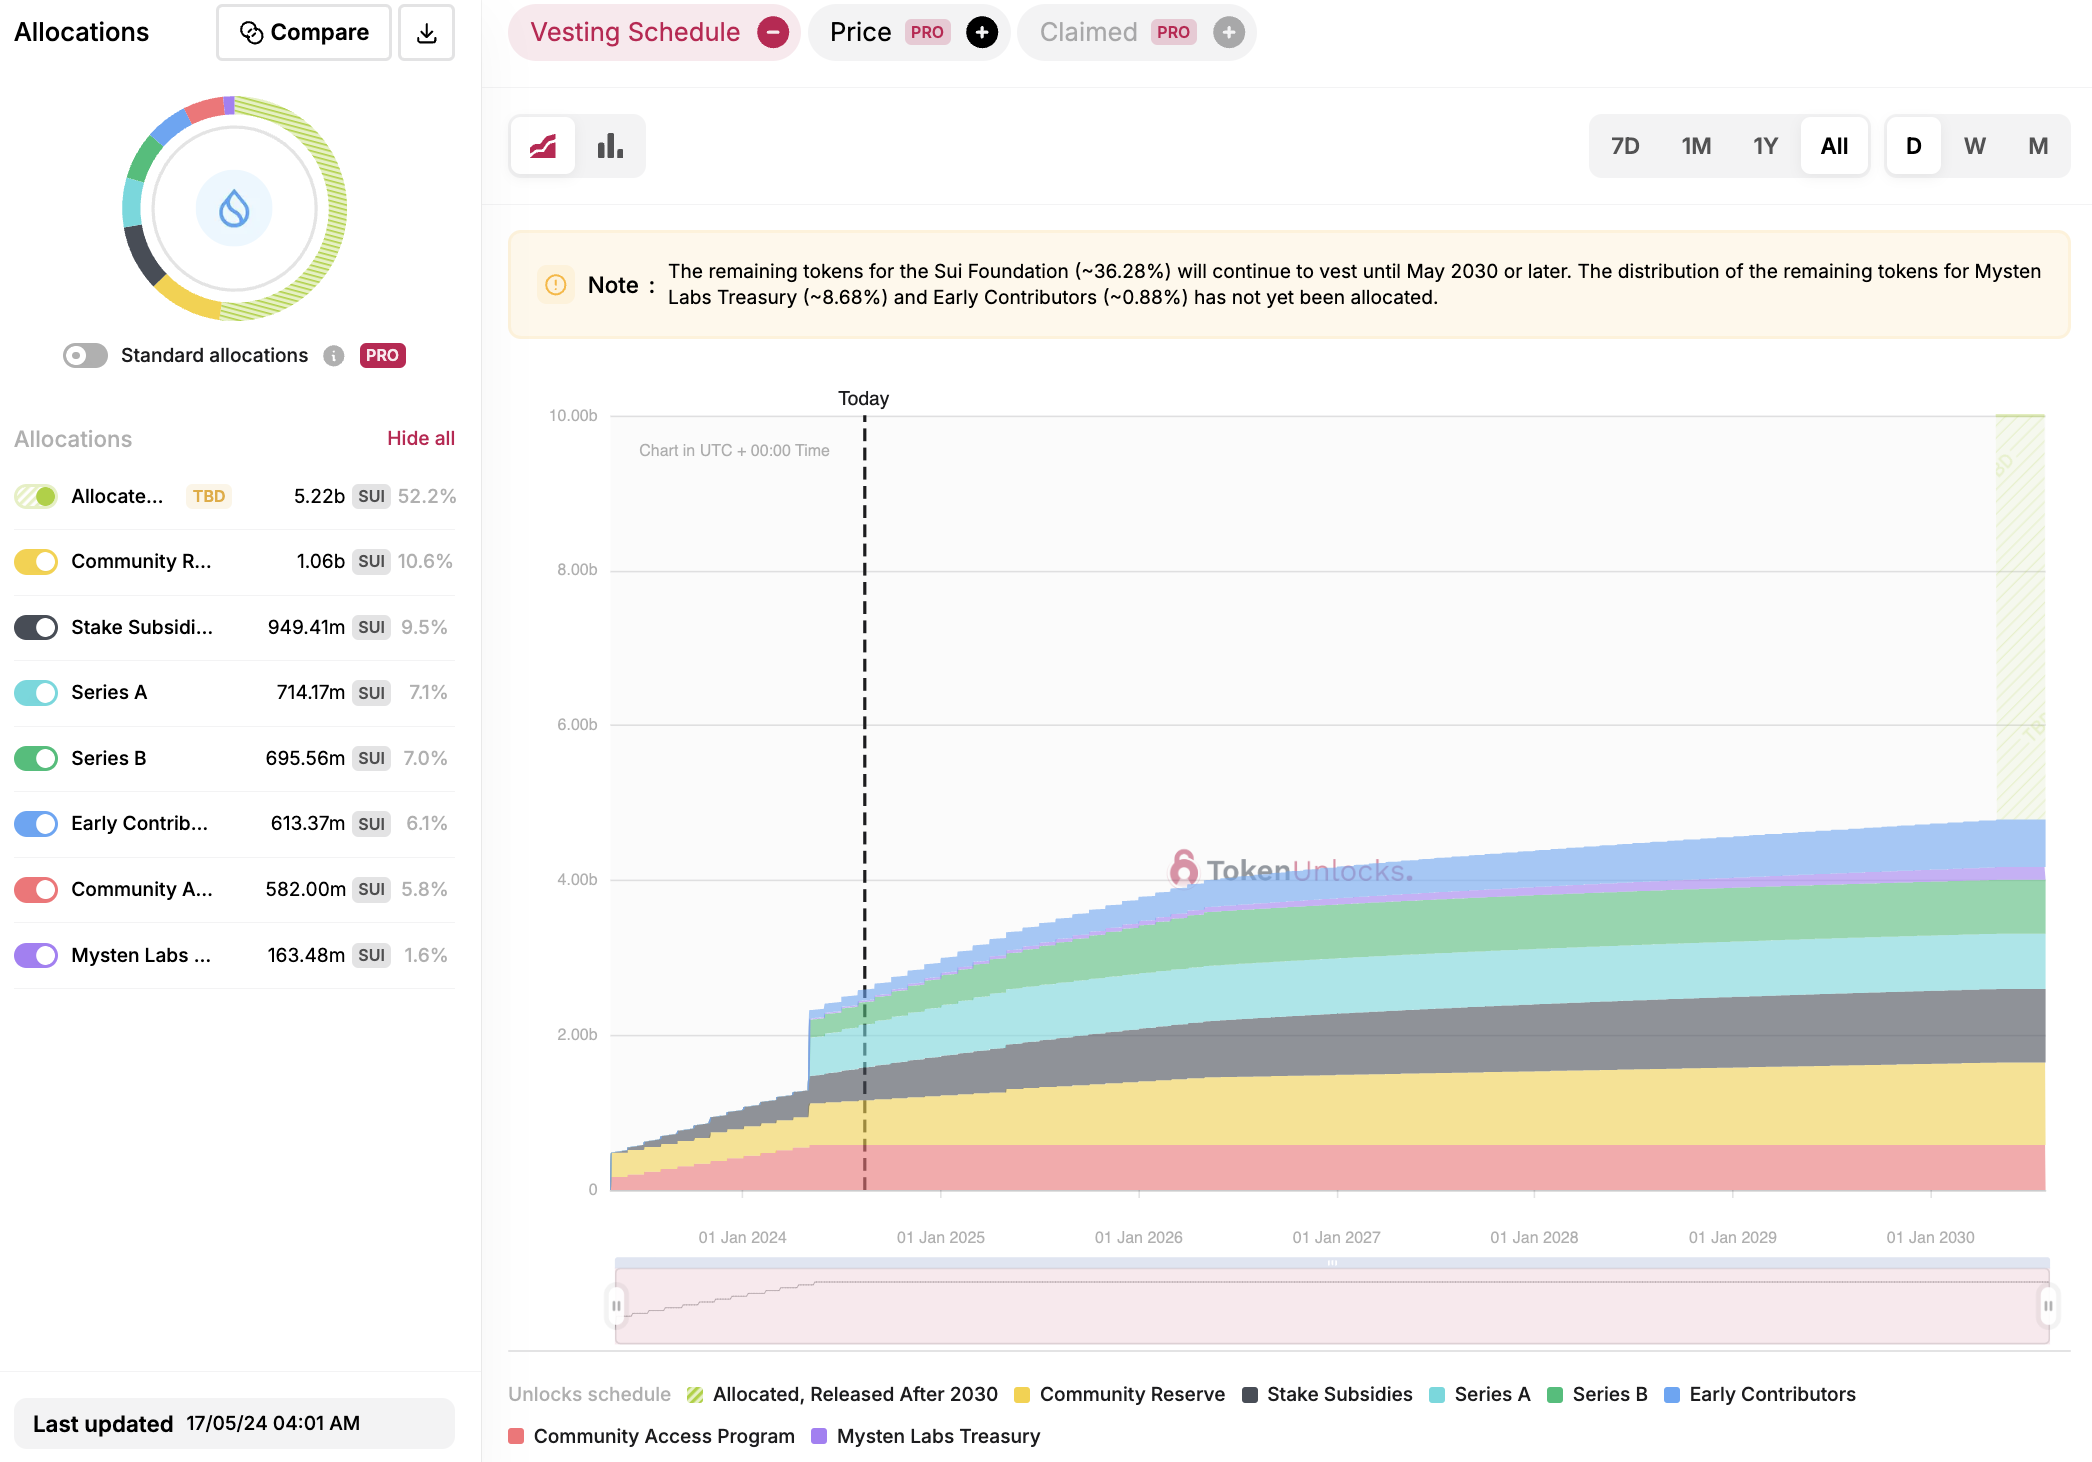The height and width of the screenshot is (1462, 2092).
Task: Click legend swatch for Mysten Labs Treasury
Action: tap(819, 1437)
